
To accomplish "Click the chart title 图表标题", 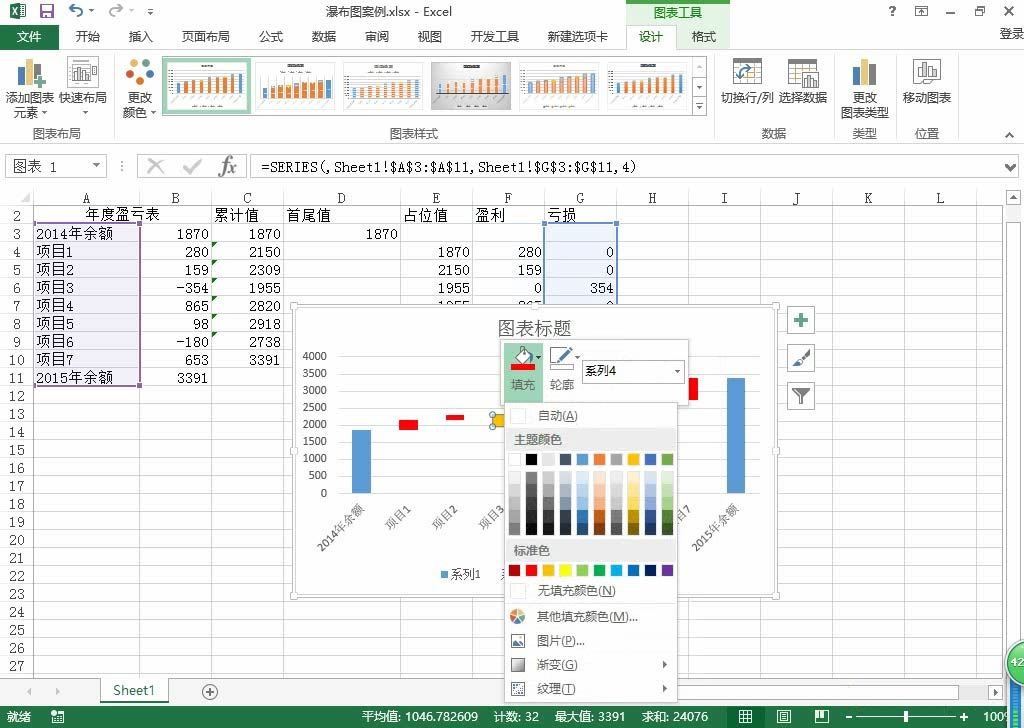I will pos(534,328).
